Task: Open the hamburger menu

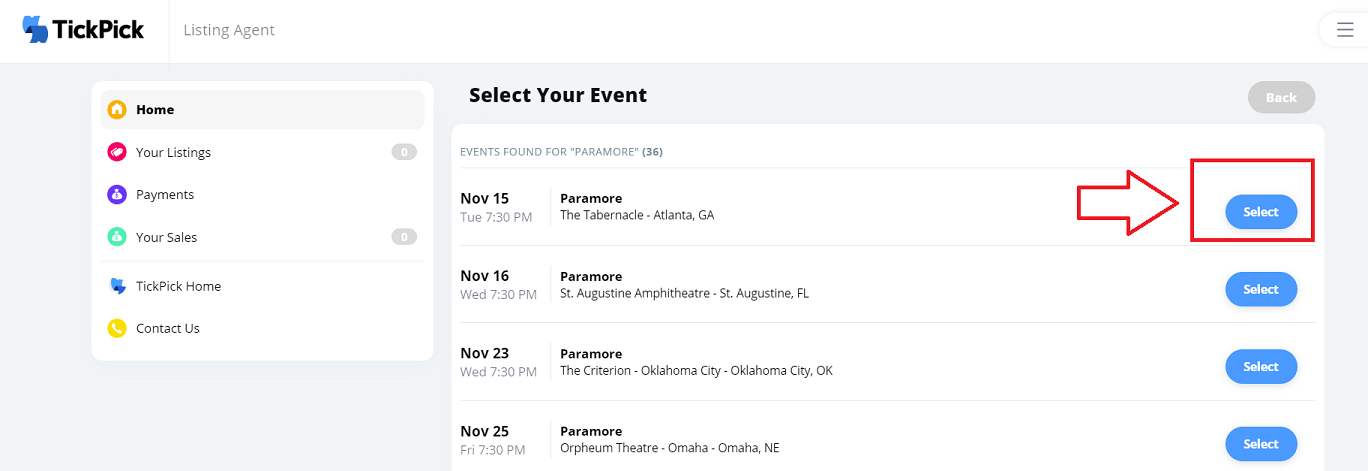Action: (1344, 30)
